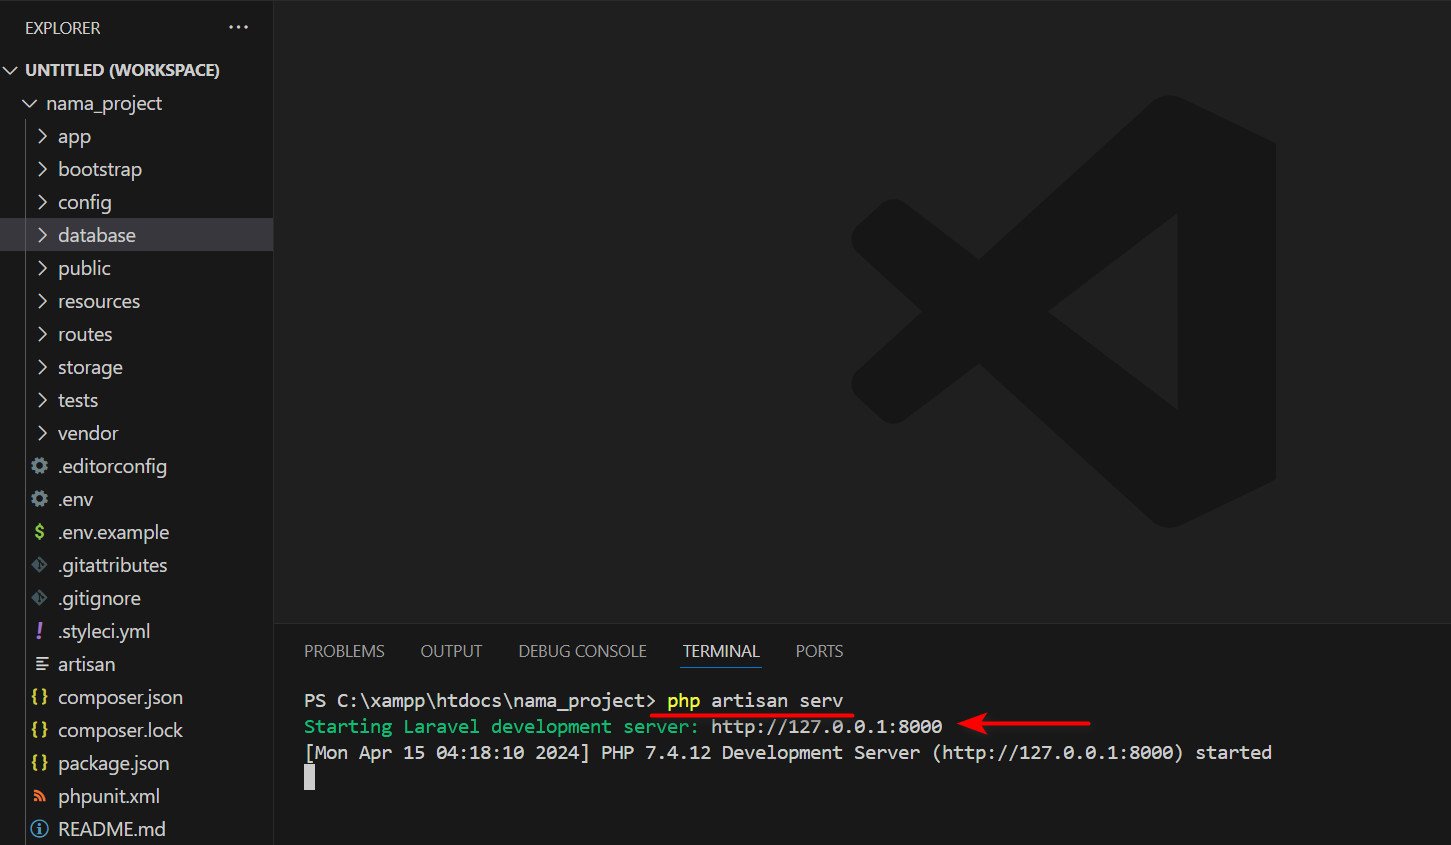Click the .gitattributes git file icon
The width and height of the screenshot is (1451, 845).
[x=40, y=564]
